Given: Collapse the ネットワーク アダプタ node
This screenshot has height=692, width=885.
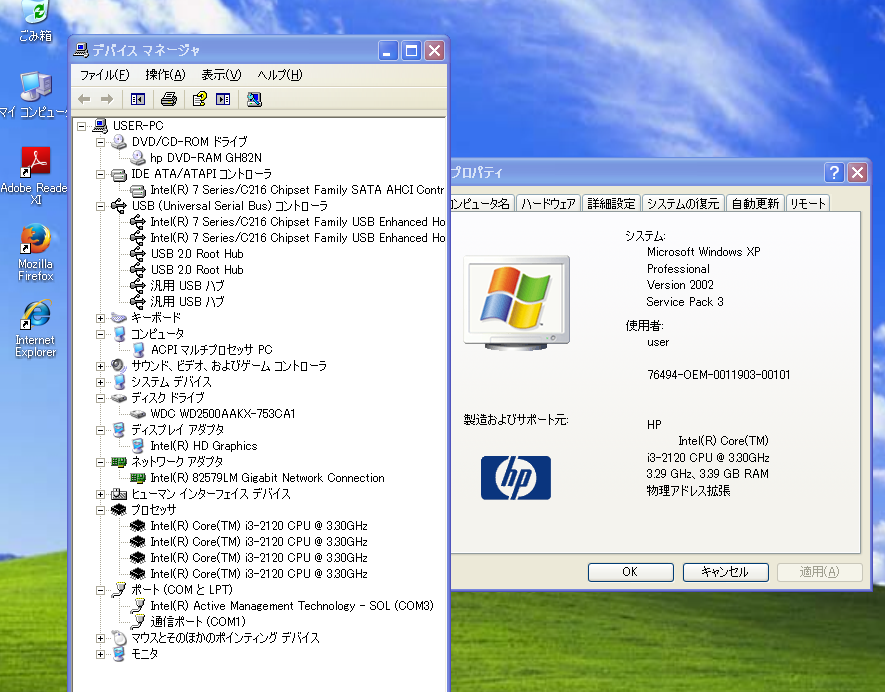Looking at the screenshot, I should pyautogui.click(x=100, y=462).
